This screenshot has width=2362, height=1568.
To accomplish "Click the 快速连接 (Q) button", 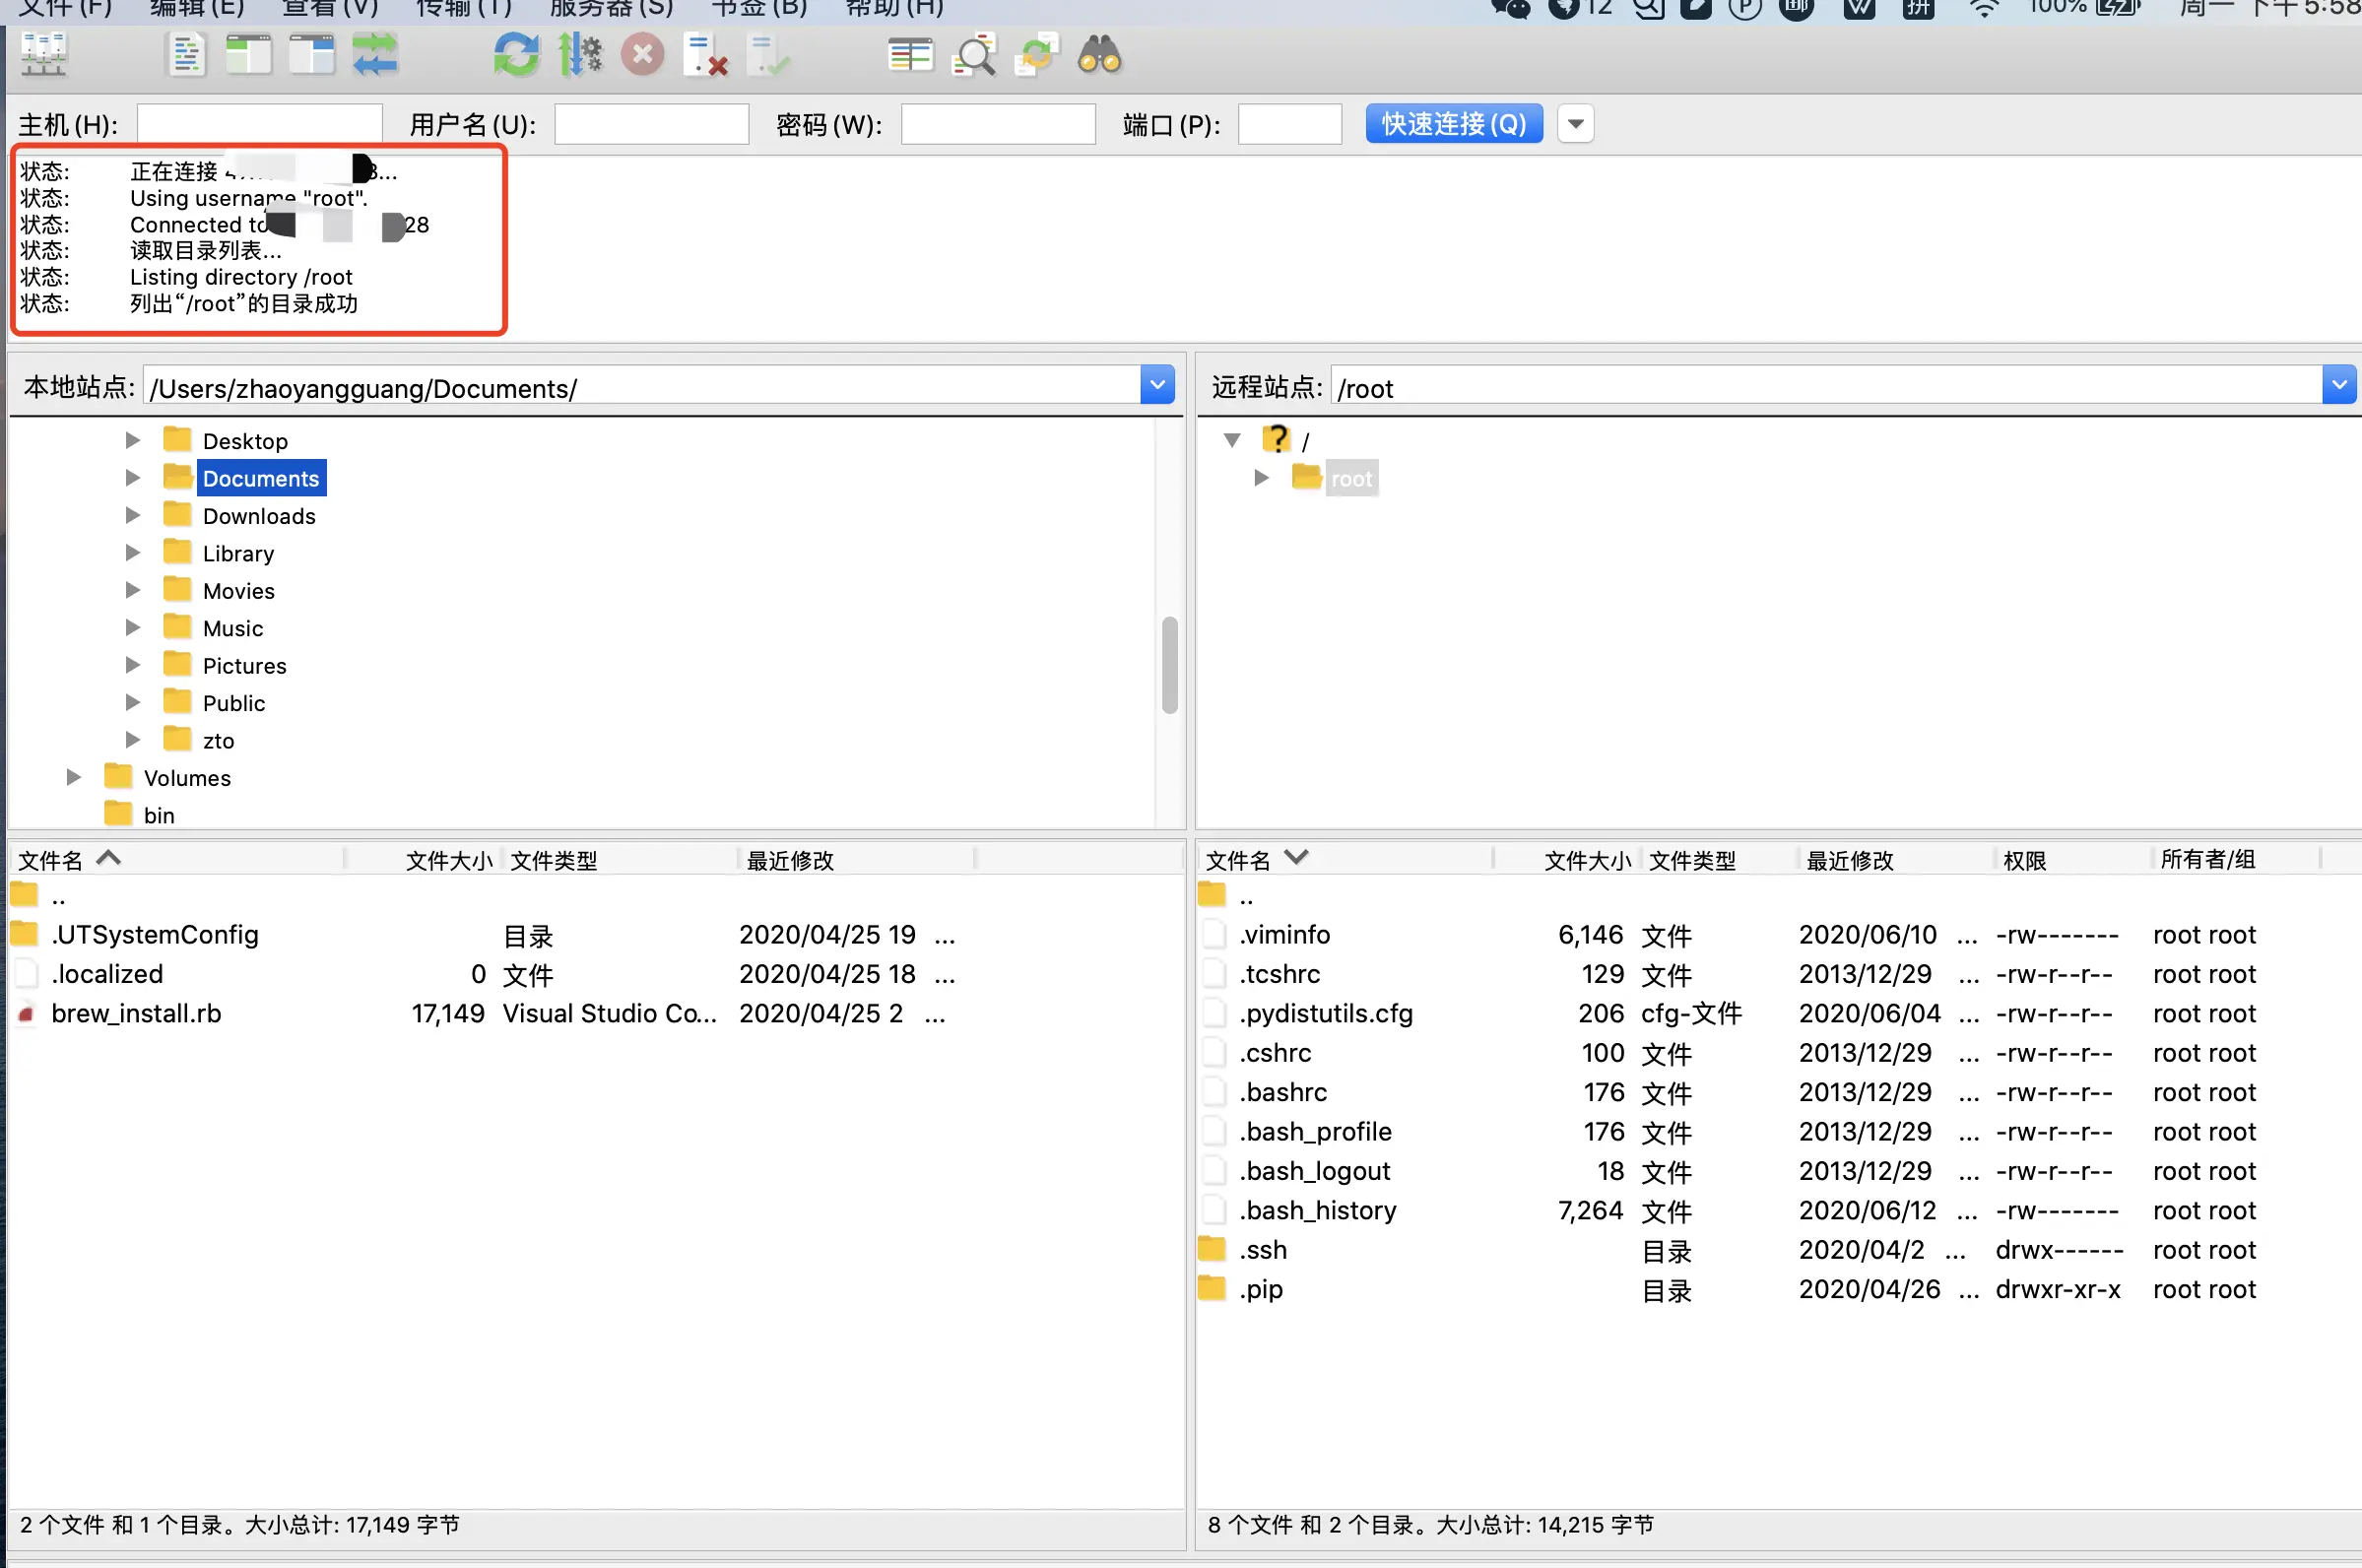I will tap(1453, 124).
